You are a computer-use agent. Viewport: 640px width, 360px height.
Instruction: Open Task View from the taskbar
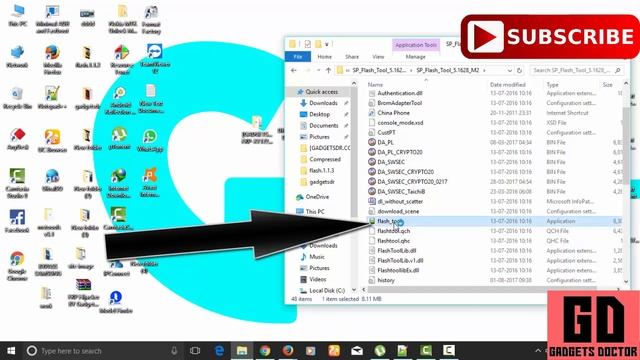pos(195,351)
